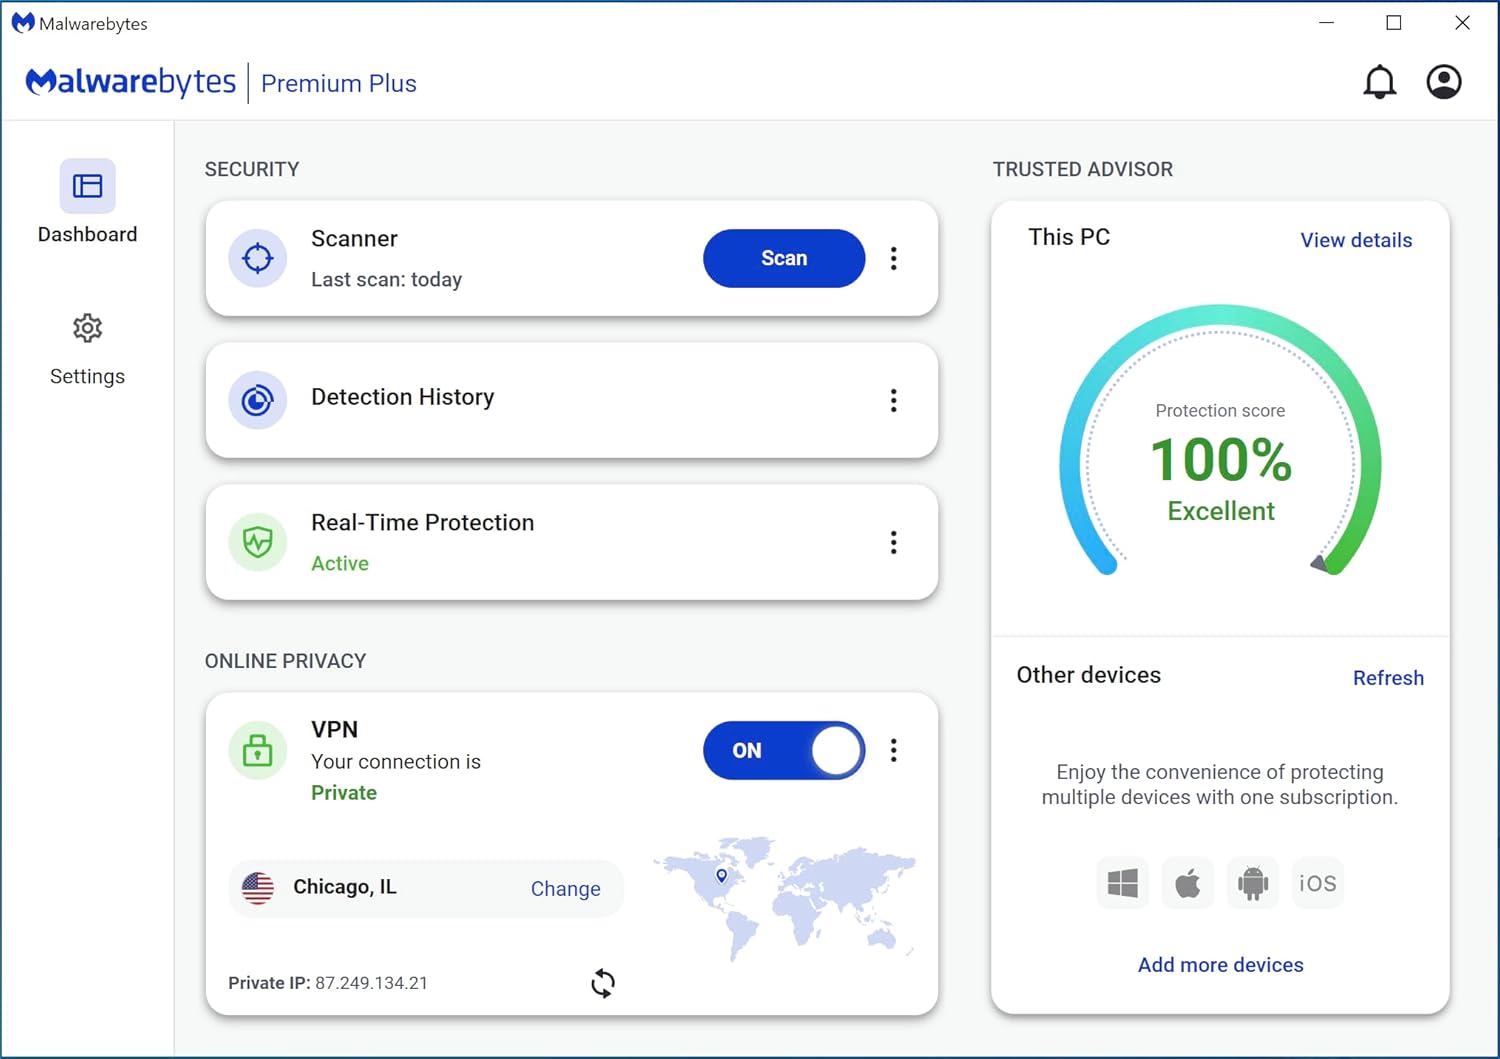1500x1059 pixels.
Task: Turn off the VPN toggle switch
Action: point(784,750)
